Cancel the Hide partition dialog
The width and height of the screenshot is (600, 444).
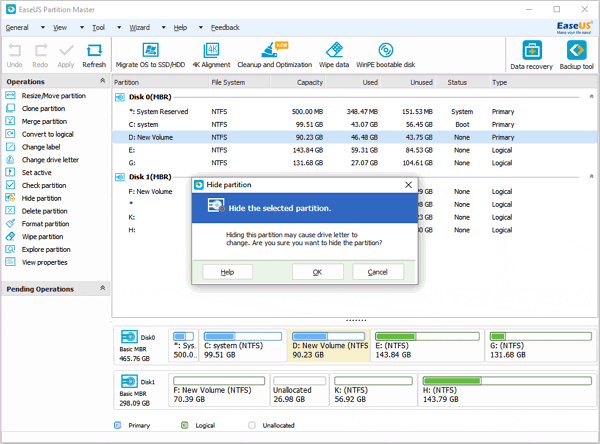point(378,272)
